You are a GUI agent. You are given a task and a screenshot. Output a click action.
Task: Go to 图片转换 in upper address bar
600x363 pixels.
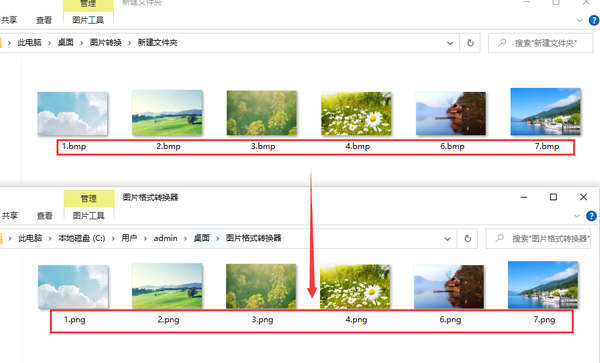(106, 42)
